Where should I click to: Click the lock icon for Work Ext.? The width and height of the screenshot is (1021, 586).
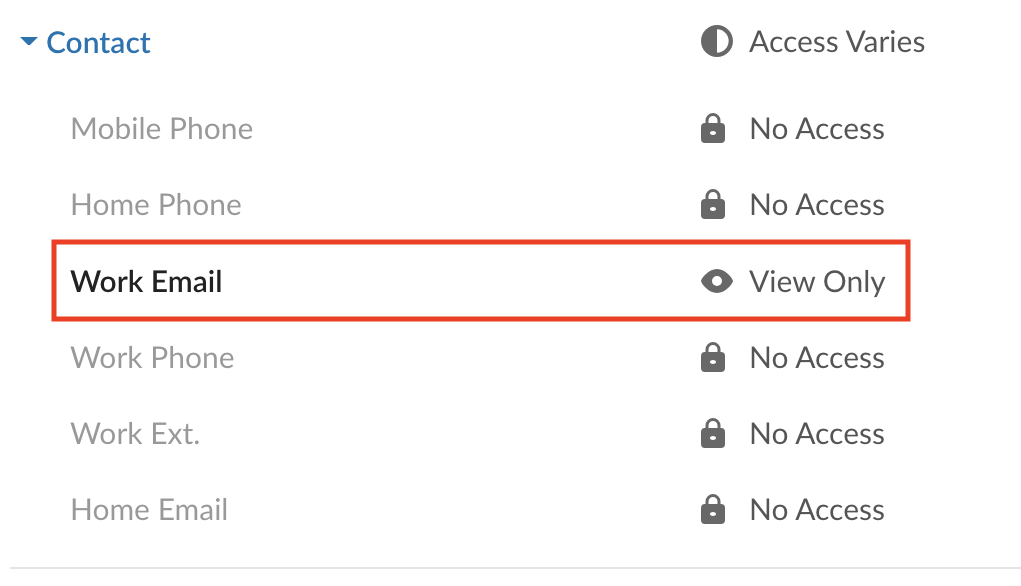coord(713,434)
